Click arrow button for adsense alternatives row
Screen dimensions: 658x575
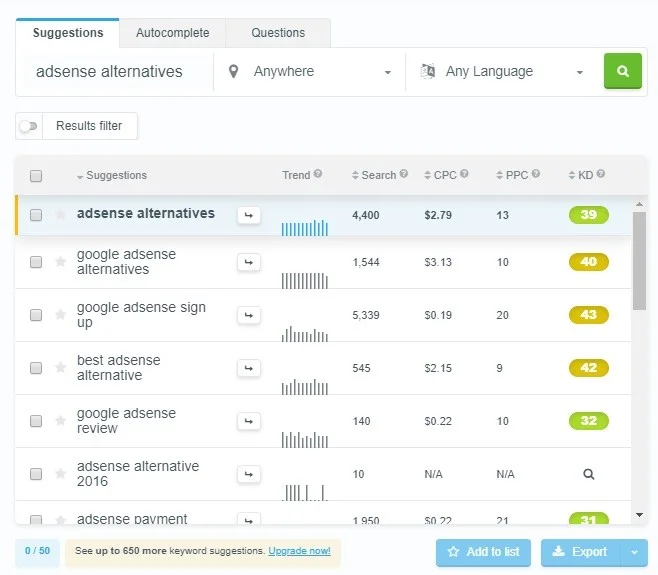click(249, 215)
